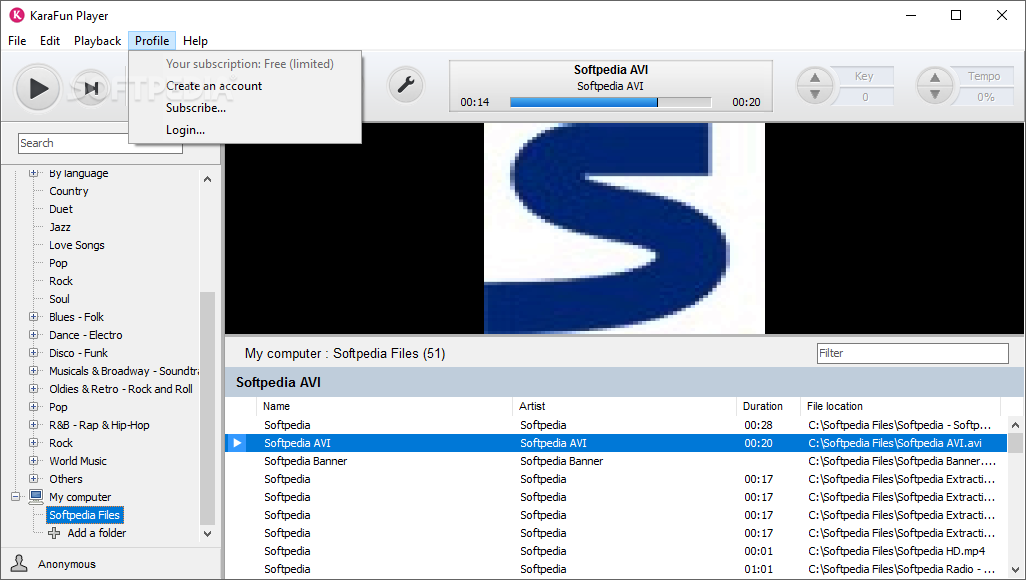This screenshot has width=1026, height=580.
Task: Select Soul in the genre tree
Action: pos(59,299)
